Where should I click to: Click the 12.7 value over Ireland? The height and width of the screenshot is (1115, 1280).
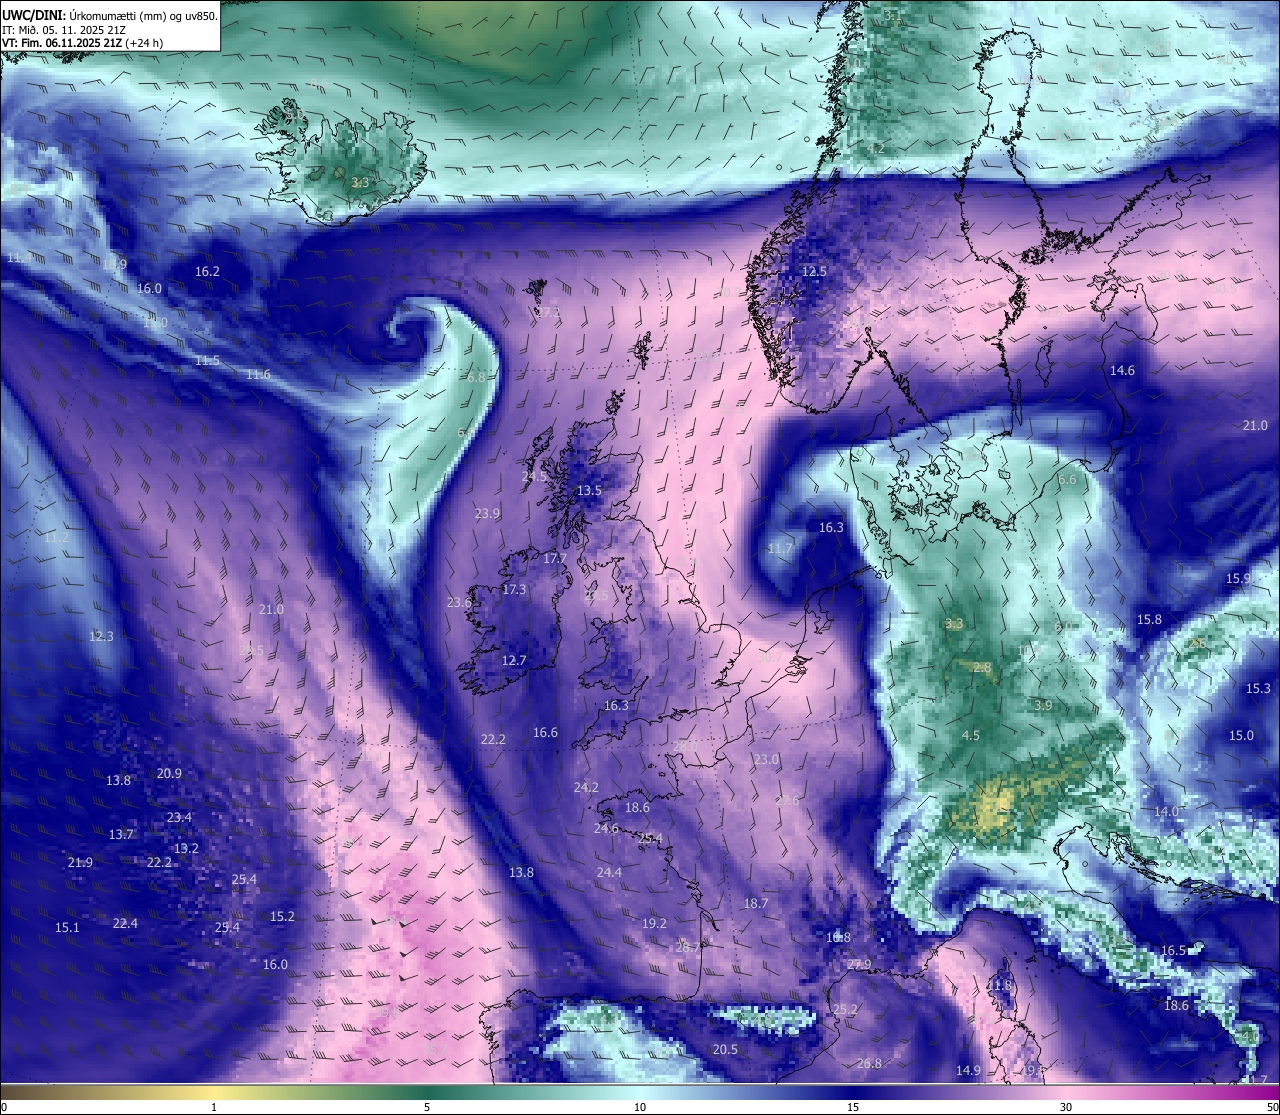tap(514, 661)
